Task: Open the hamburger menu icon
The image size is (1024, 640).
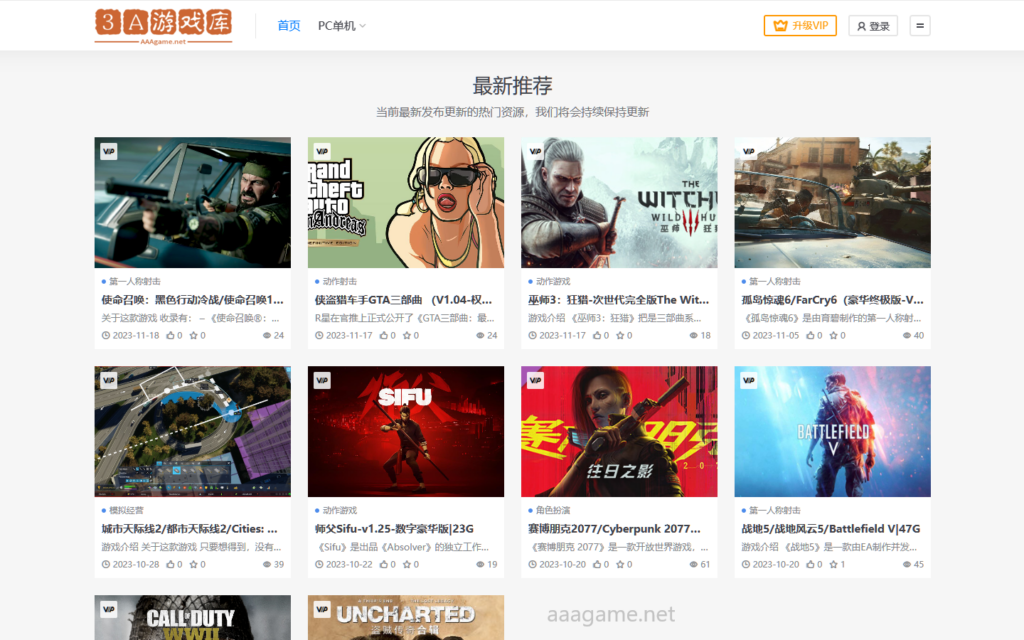Action: (x=920, y=25)
